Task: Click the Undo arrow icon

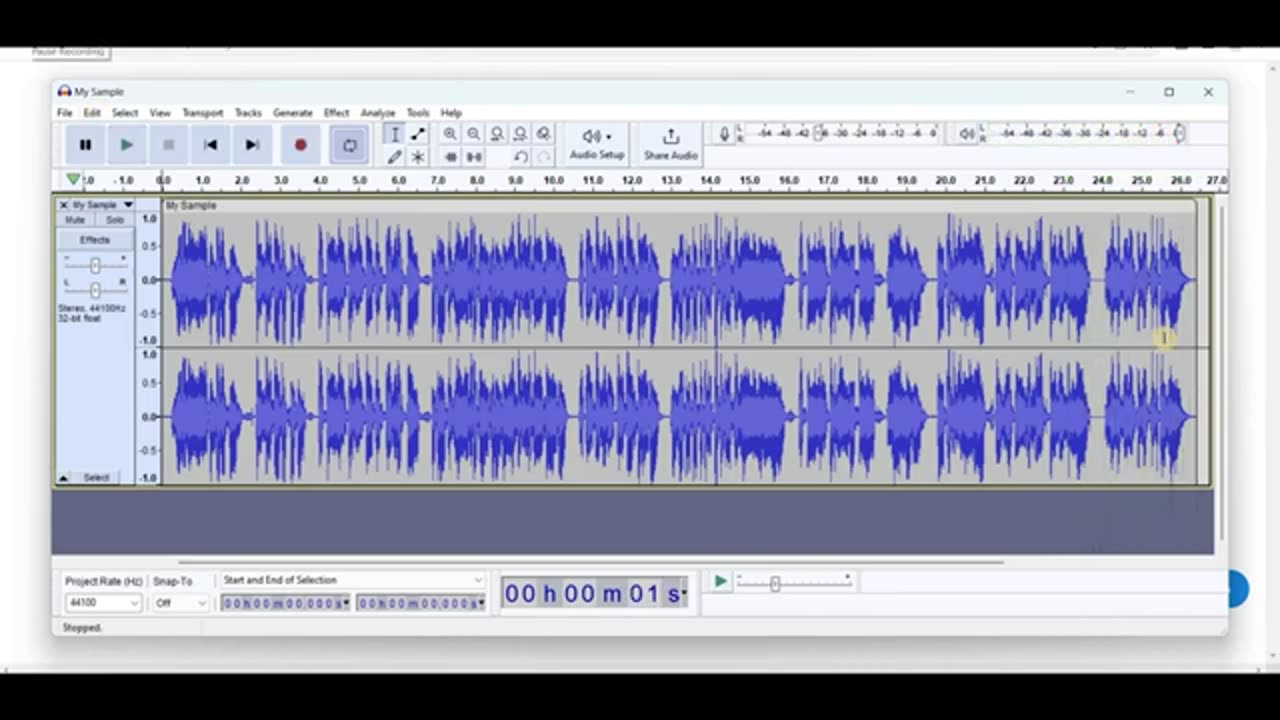Action: [520, 157]
